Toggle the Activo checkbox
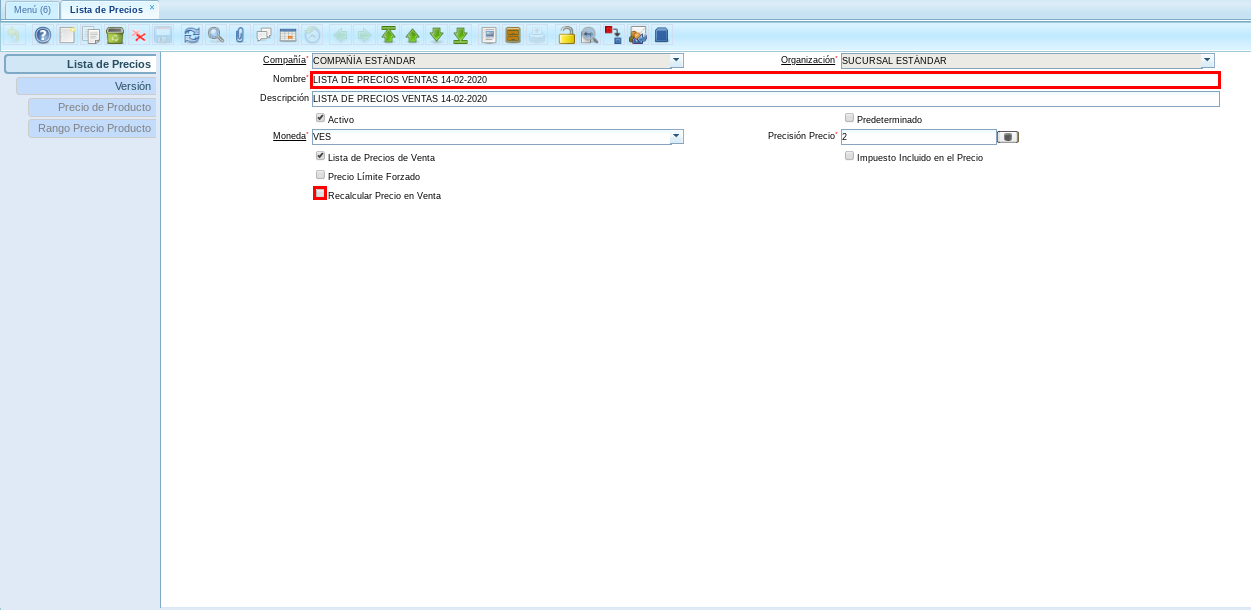Viewport: 1251px width, 610px height. 320,118
